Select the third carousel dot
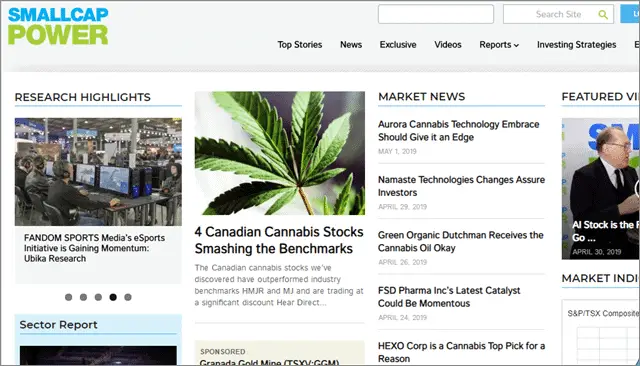 click(98, 297)
